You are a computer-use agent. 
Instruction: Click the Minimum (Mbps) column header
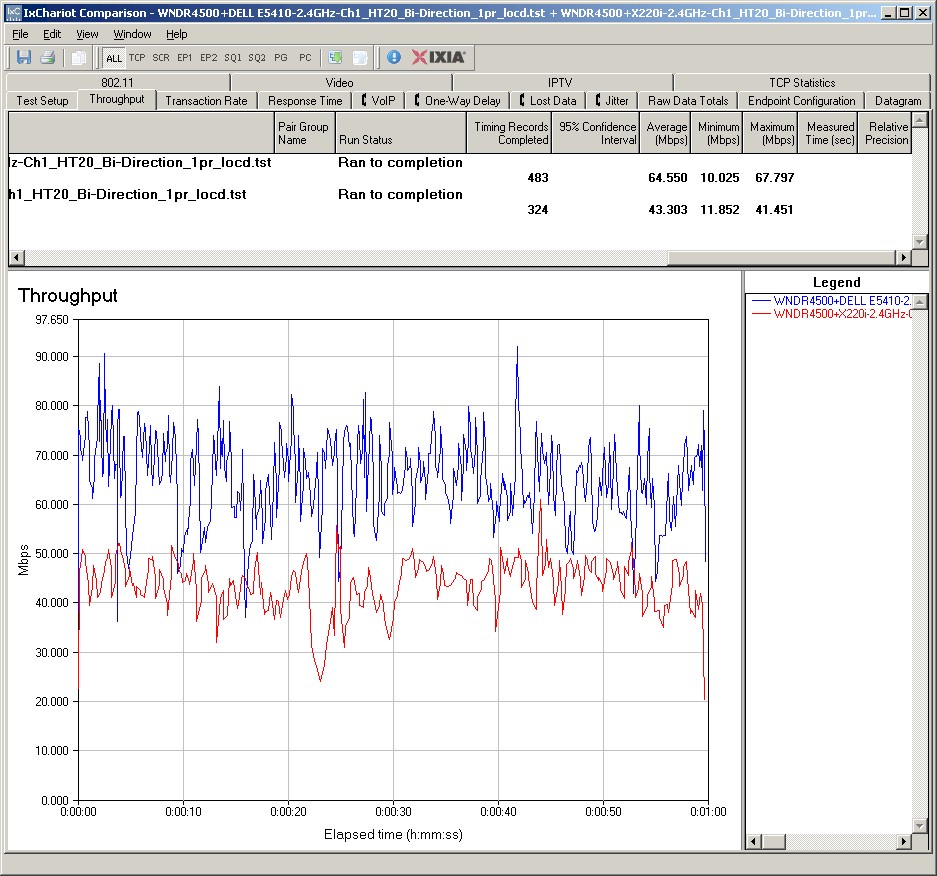(716, 133)
